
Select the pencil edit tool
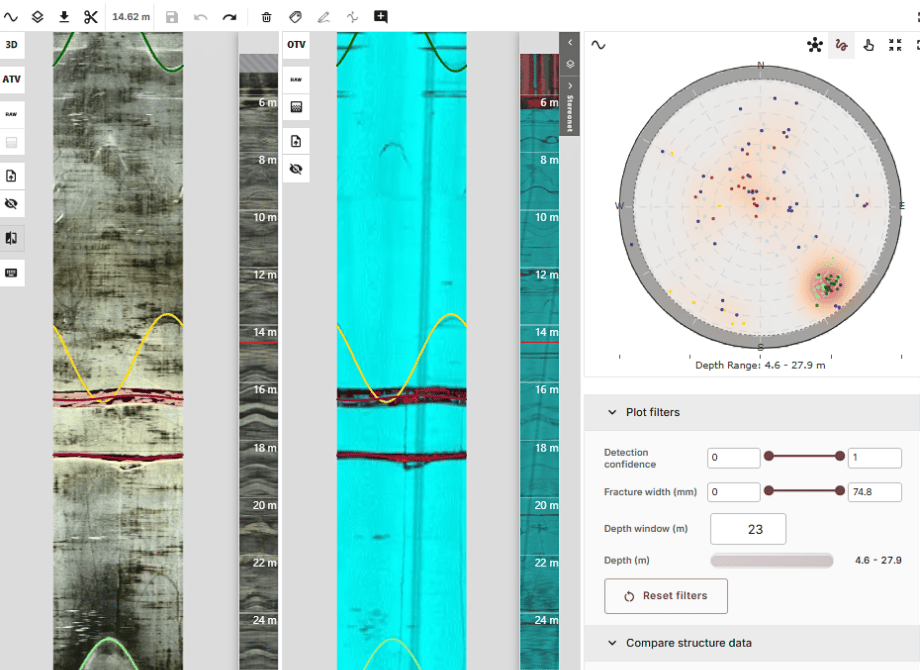pos(323,17)
